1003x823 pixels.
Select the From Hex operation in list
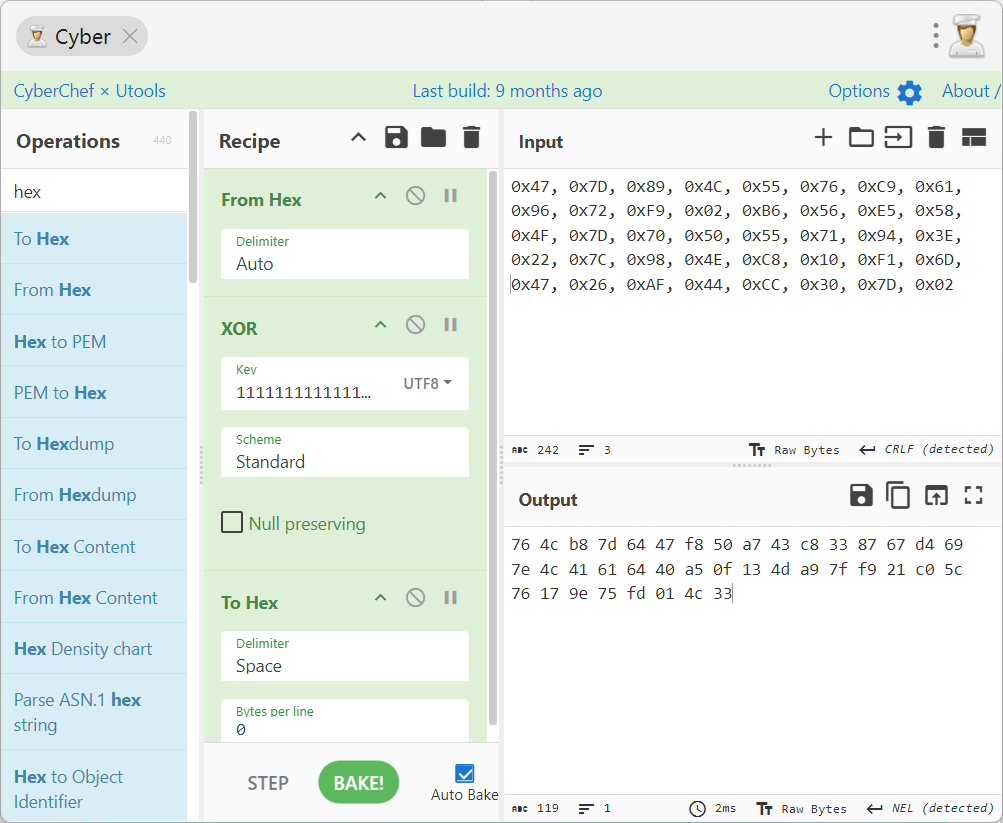tap(94, 290)
